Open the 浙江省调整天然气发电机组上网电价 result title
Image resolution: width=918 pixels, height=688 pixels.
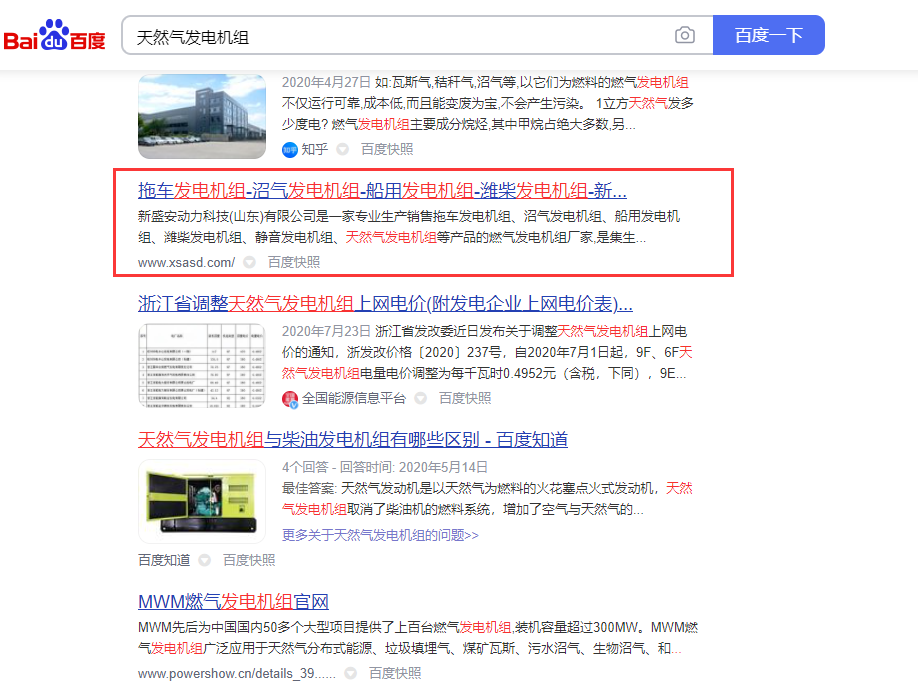[x=385, y=303]
